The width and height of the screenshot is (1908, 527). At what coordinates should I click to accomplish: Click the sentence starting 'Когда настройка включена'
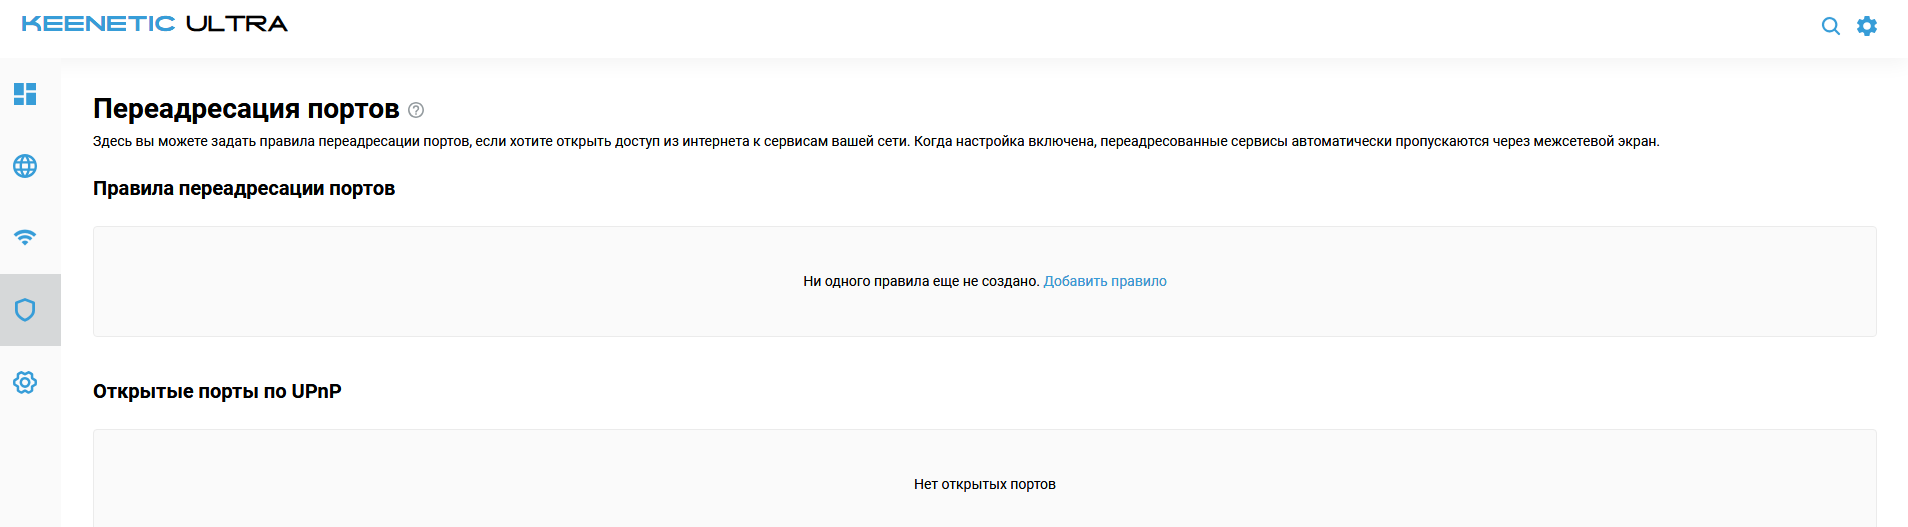coord(1287,141)
